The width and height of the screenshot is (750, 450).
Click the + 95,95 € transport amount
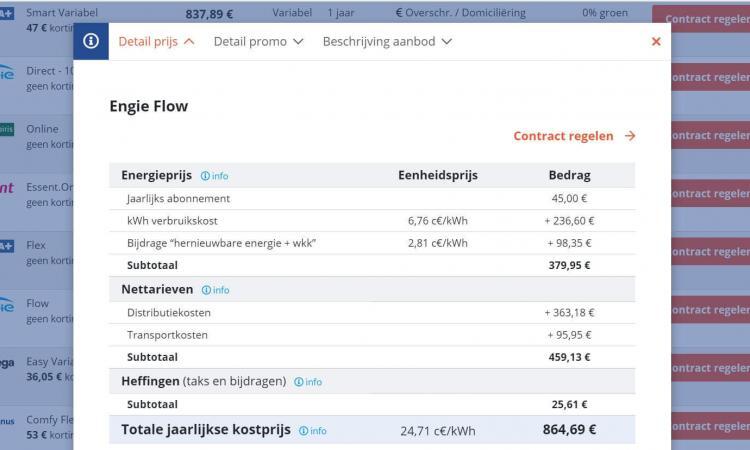(x=569, y=335)
